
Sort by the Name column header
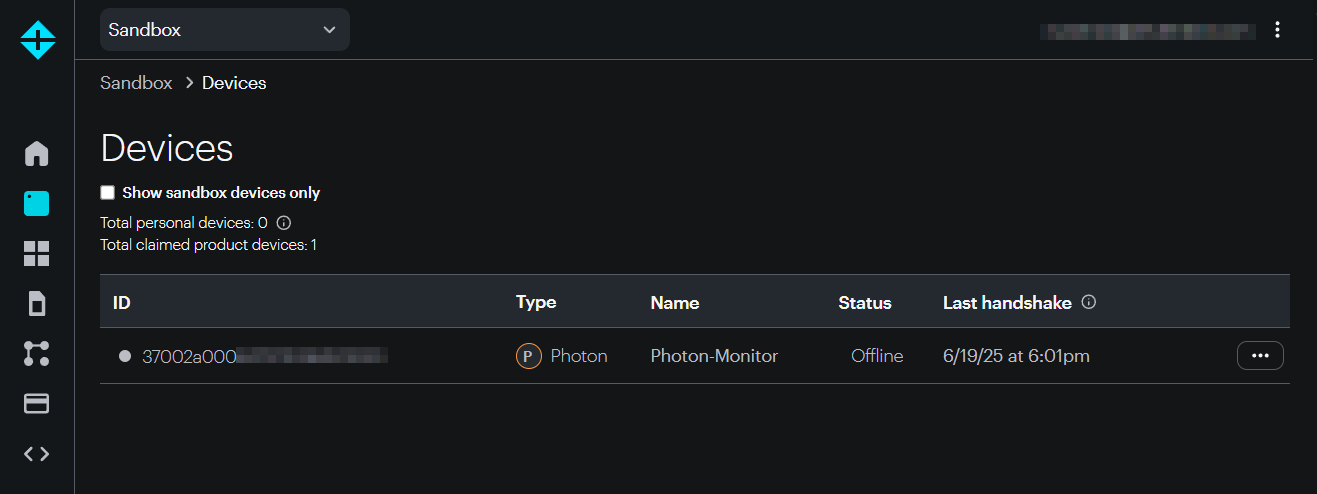pyautogui.click(x=675, y=302)
